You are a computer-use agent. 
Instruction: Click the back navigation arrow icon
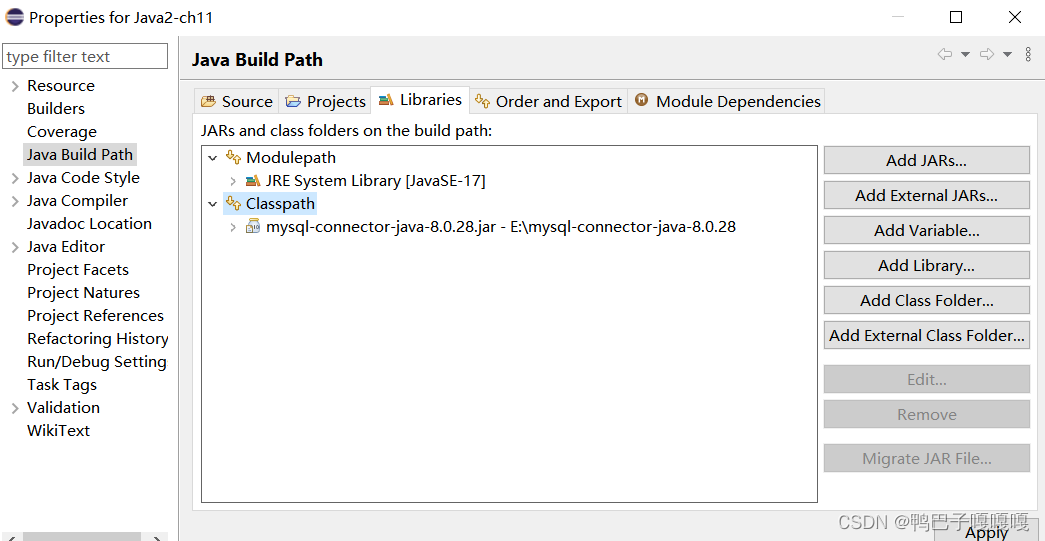(x=944, y=55)
